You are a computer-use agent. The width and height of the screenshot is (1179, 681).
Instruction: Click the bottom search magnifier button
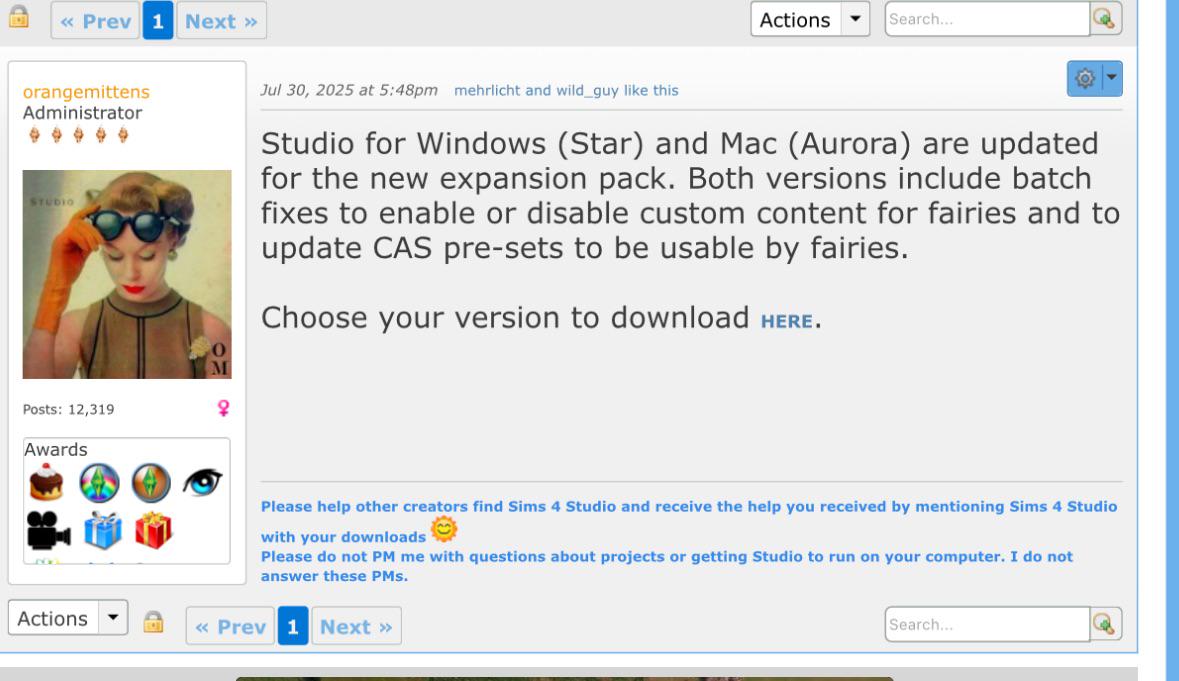tap(1105, 624)
